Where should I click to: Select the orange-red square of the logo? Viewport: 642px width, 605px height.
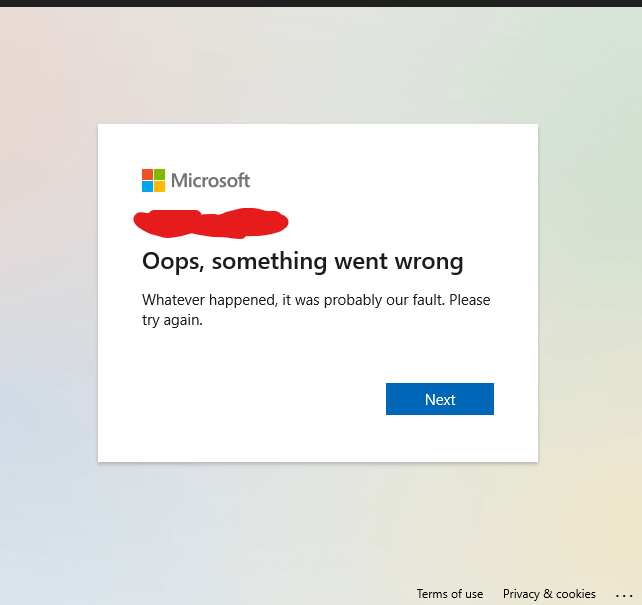(147, 174)
